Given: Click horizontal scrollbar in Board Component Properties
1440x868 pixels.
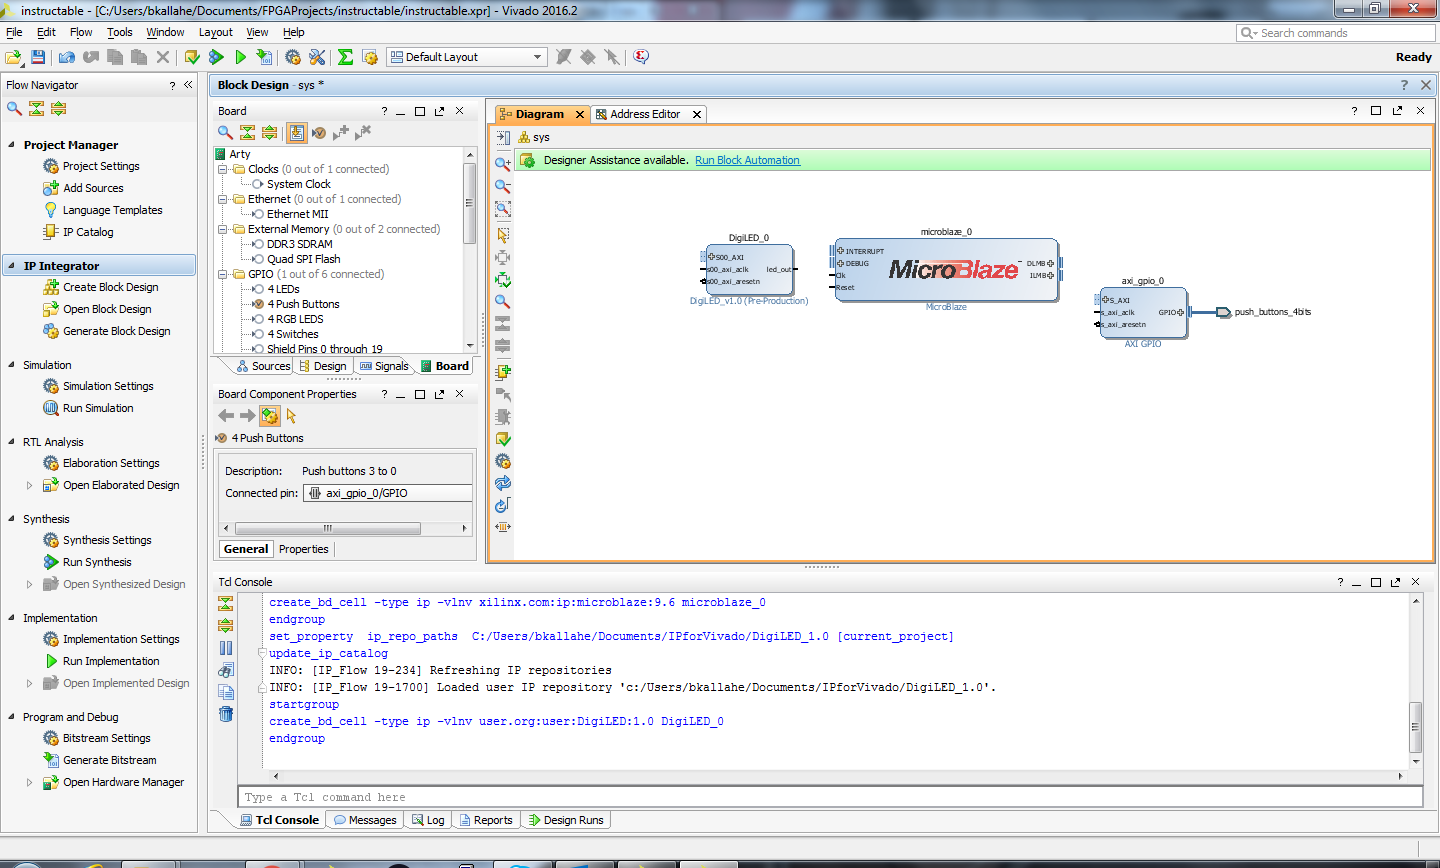Looking at the screenshot, I should [327, 528].
